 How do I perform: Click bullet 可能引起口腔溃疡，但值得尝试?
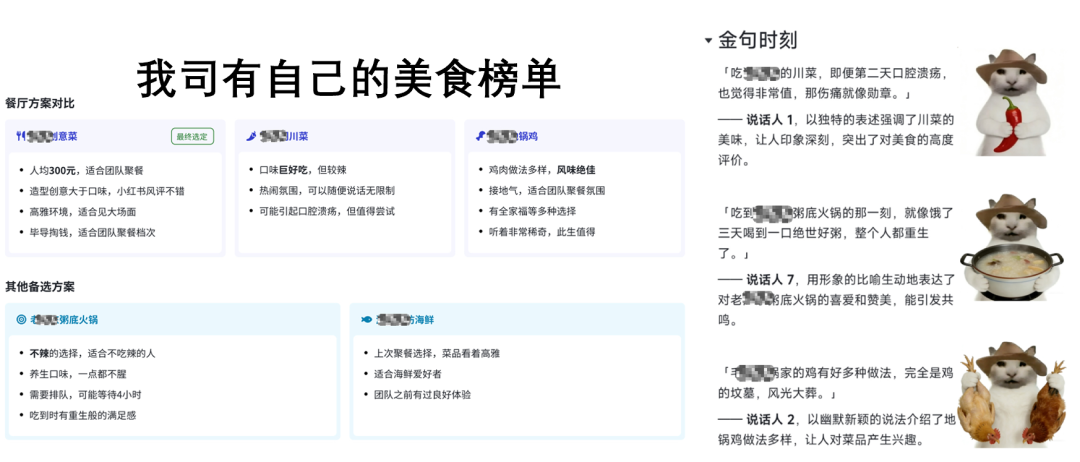(x=327, y=211)
